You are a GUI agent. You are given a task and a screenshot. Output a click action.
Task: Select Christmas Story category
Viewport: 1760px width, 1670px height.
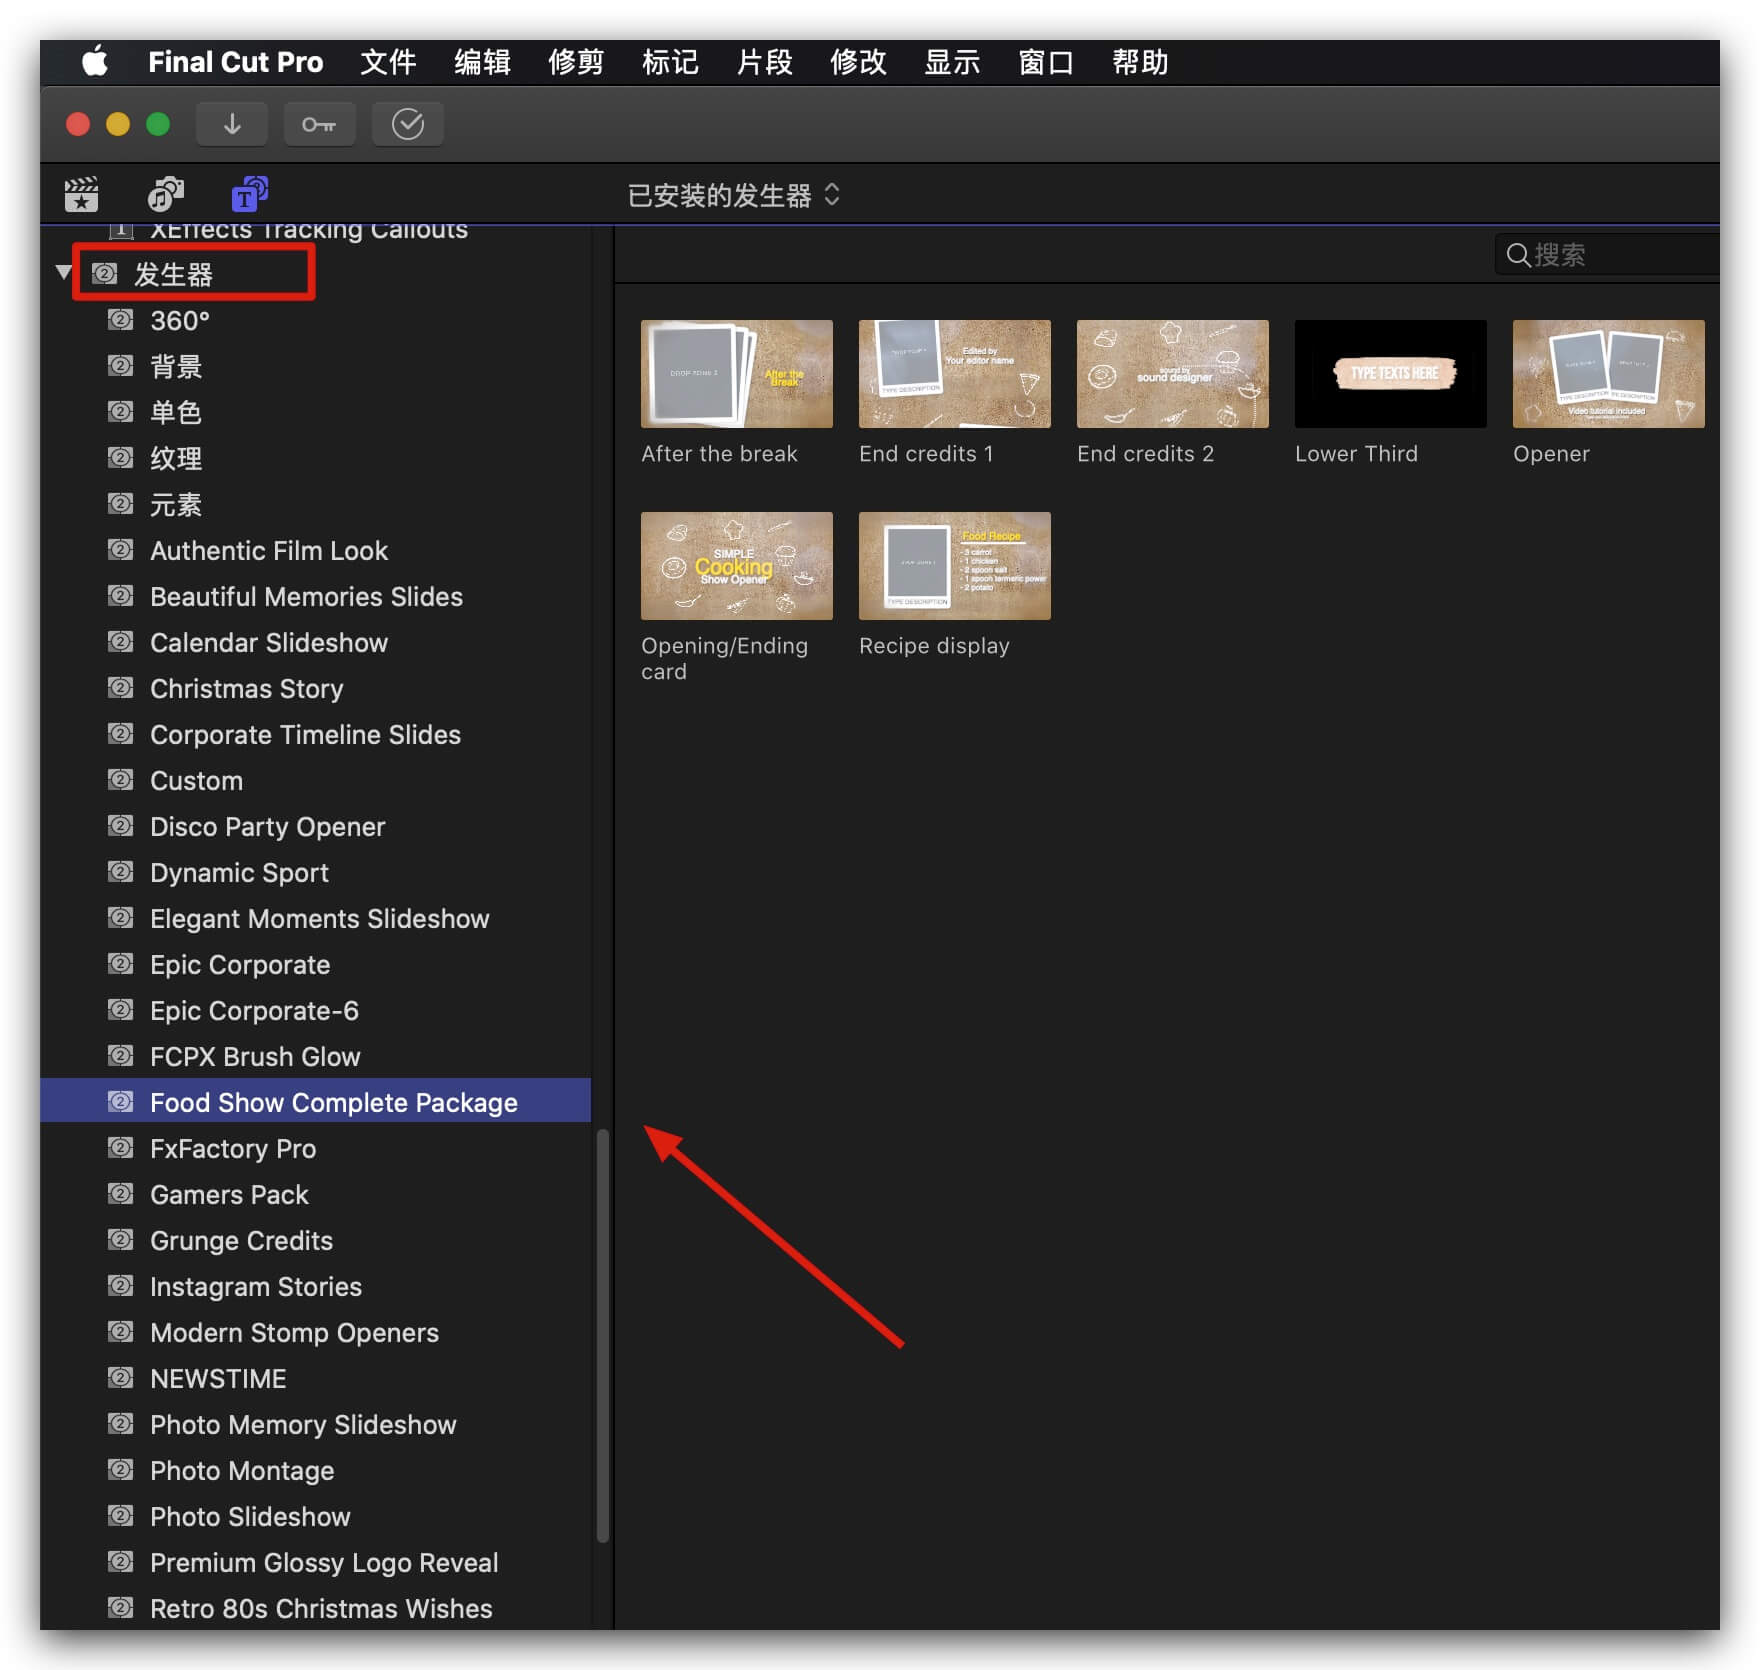click(x=315, y=688)
